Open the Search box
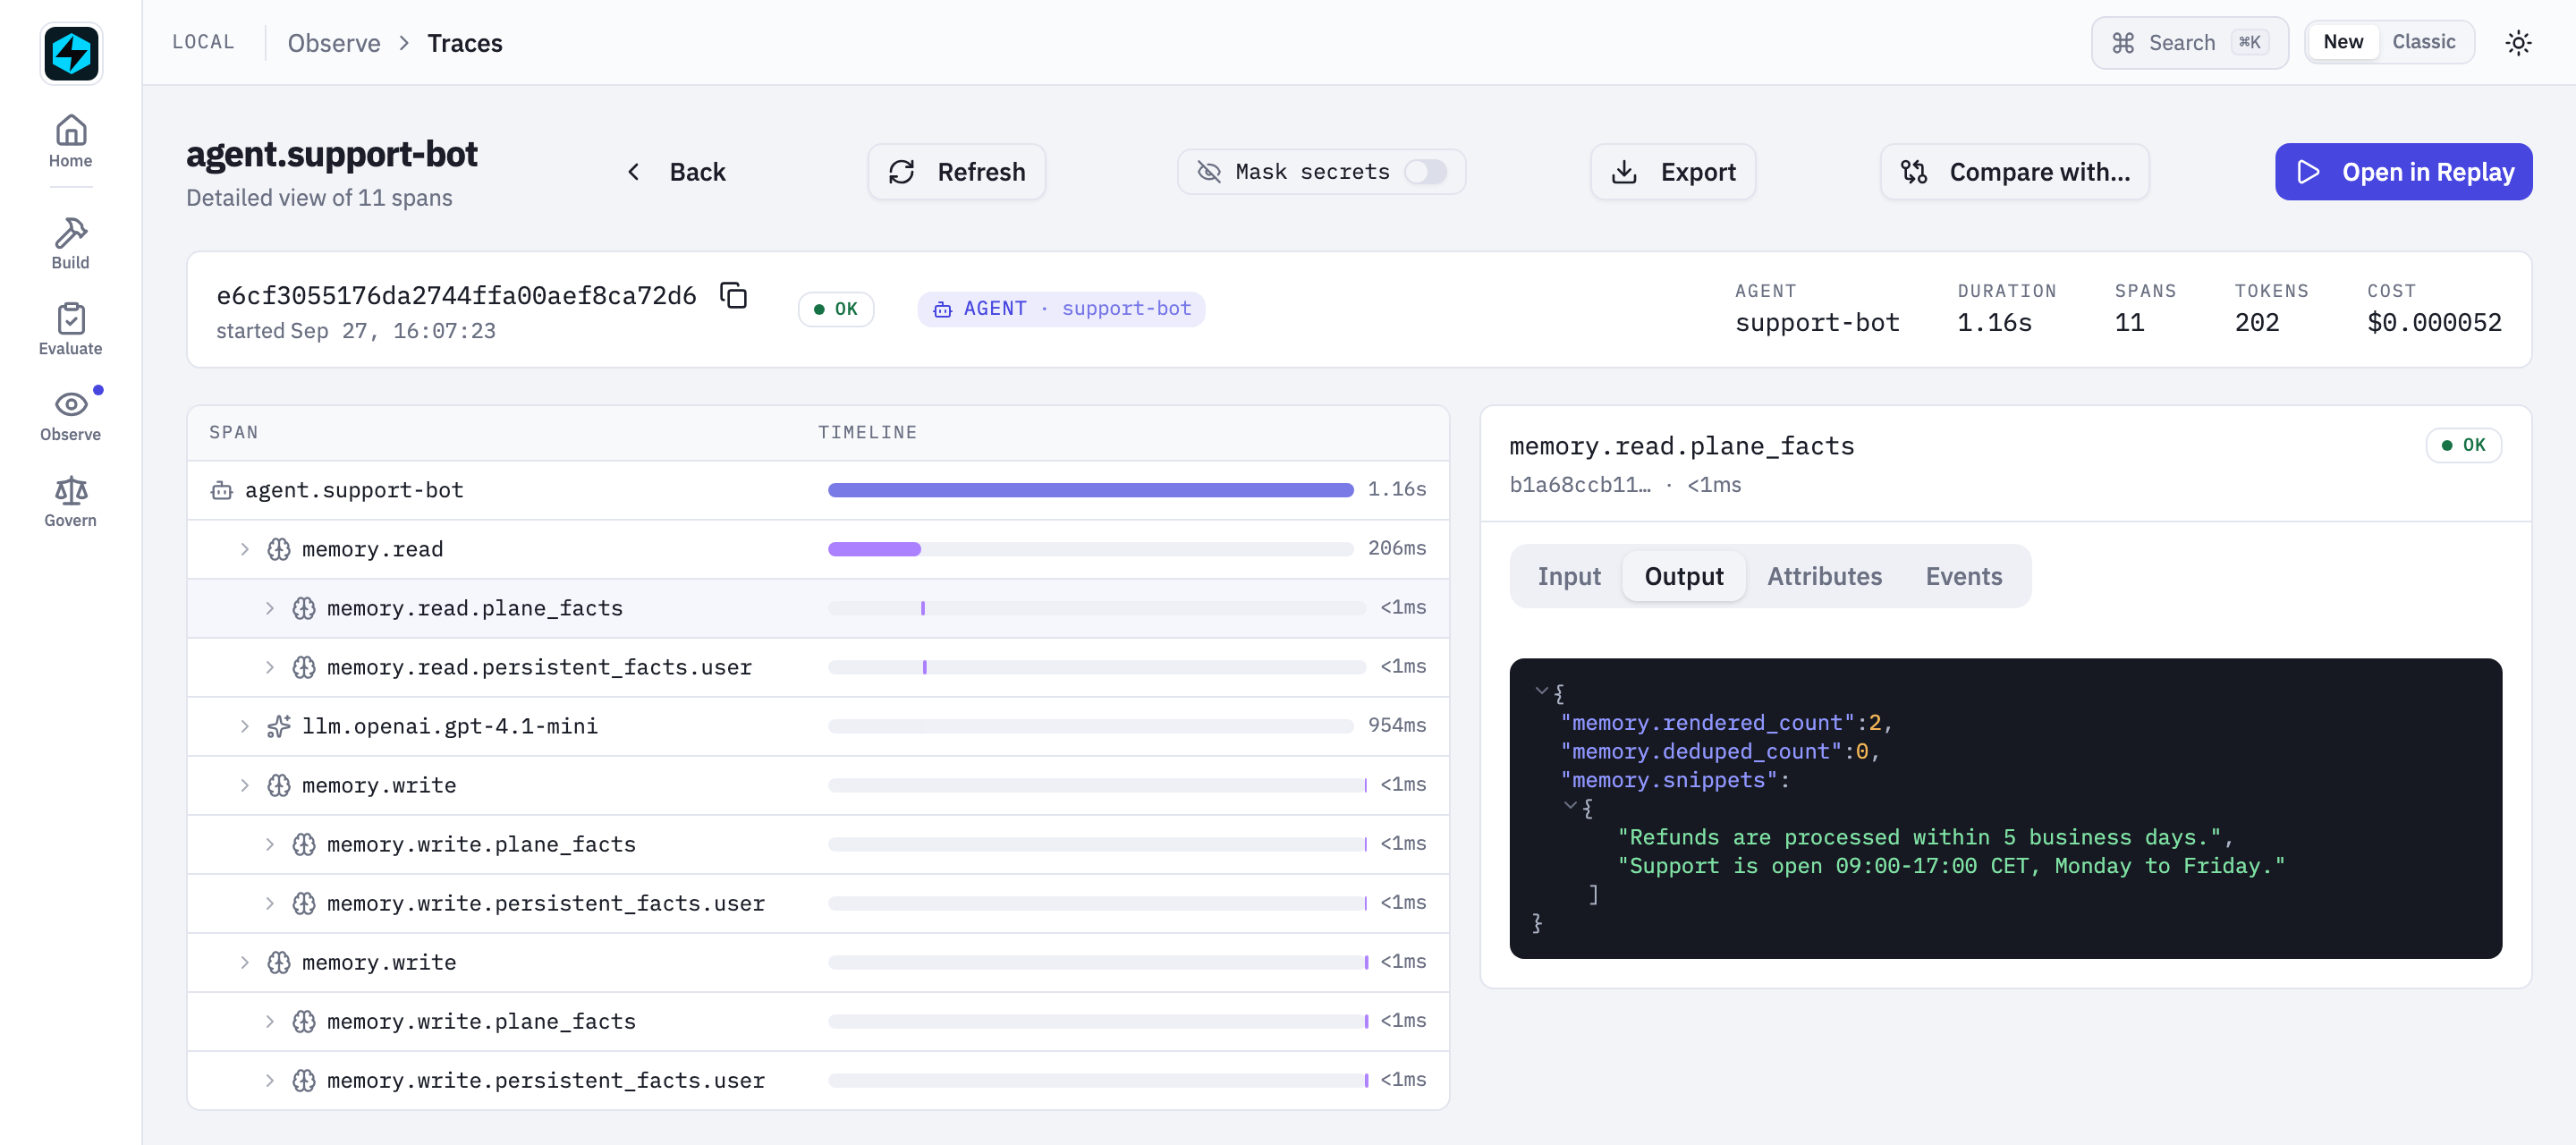Screen dimensions: 2576x1145 (2188, 42)
